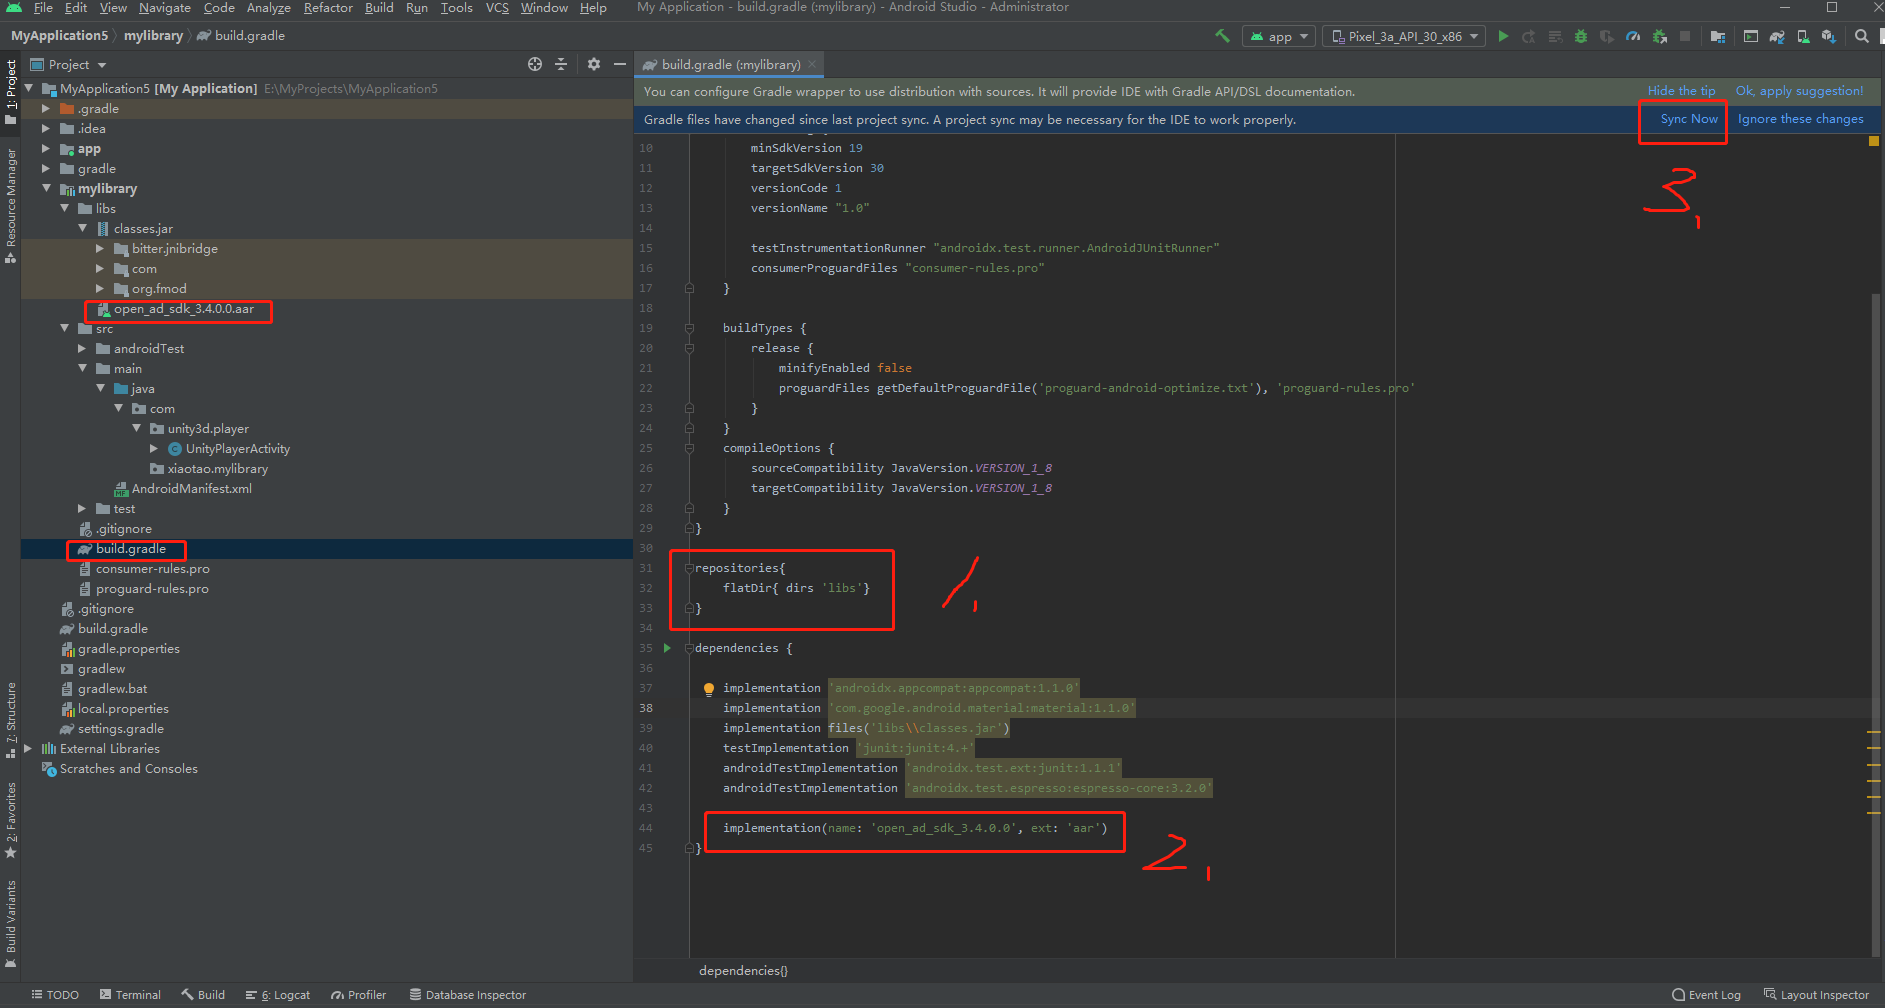Select AndroidManifest.xml in the project tree
Viewport: 1885px width, 1008px height.
point(191,489)
